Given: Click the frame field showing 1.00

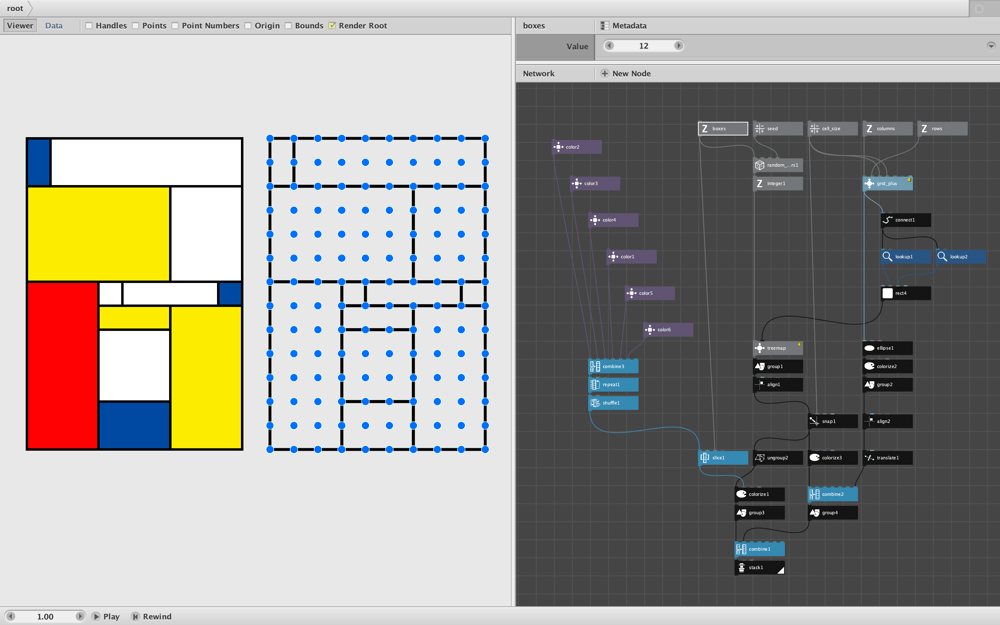Looking at the screenshot, I should (x=45, y=617).
